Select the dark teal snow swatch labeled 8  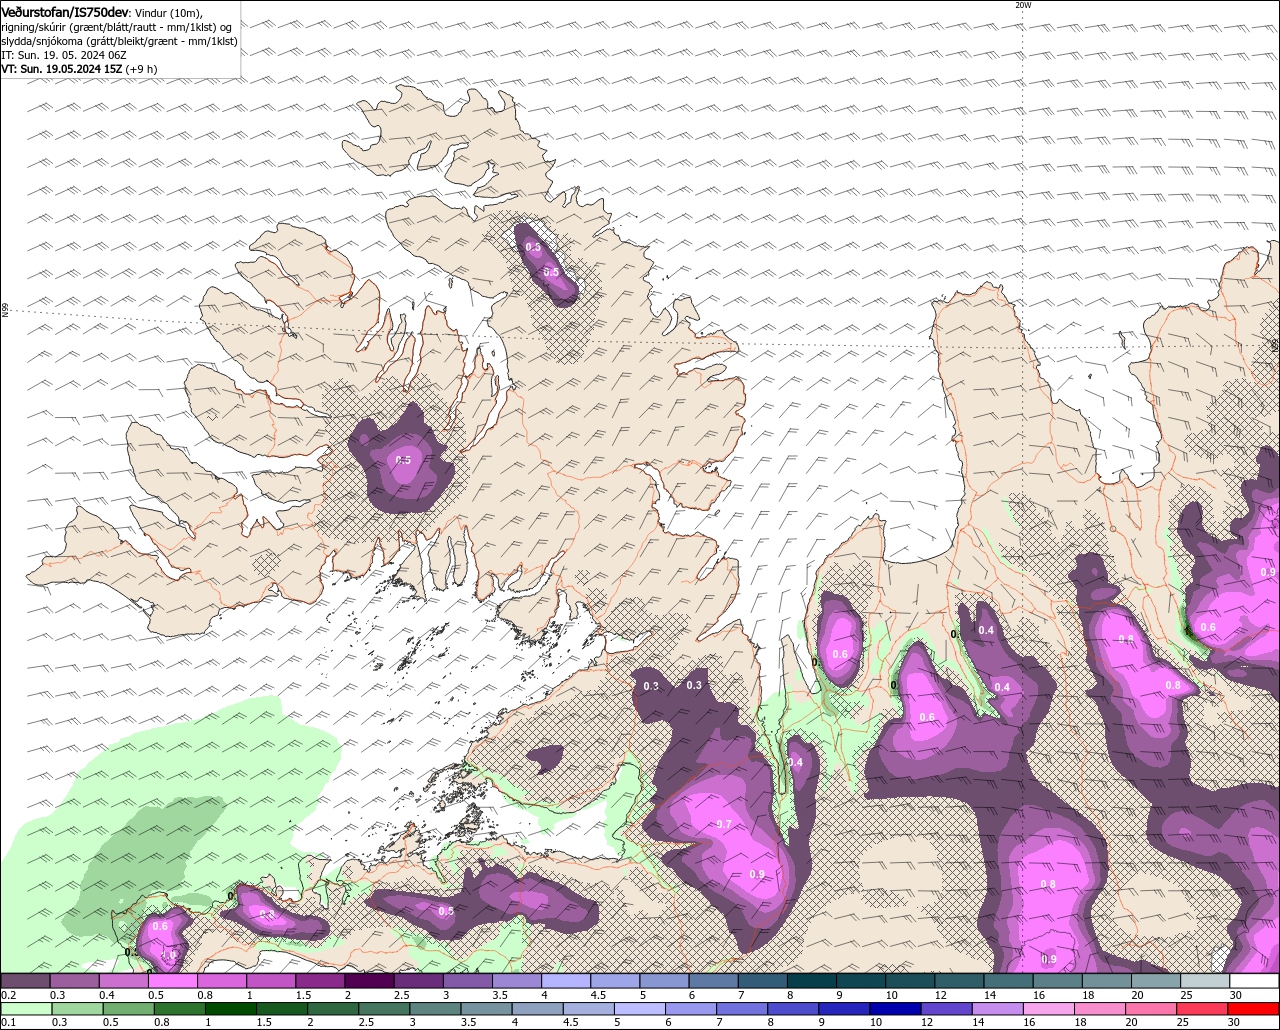coord(812,981)
